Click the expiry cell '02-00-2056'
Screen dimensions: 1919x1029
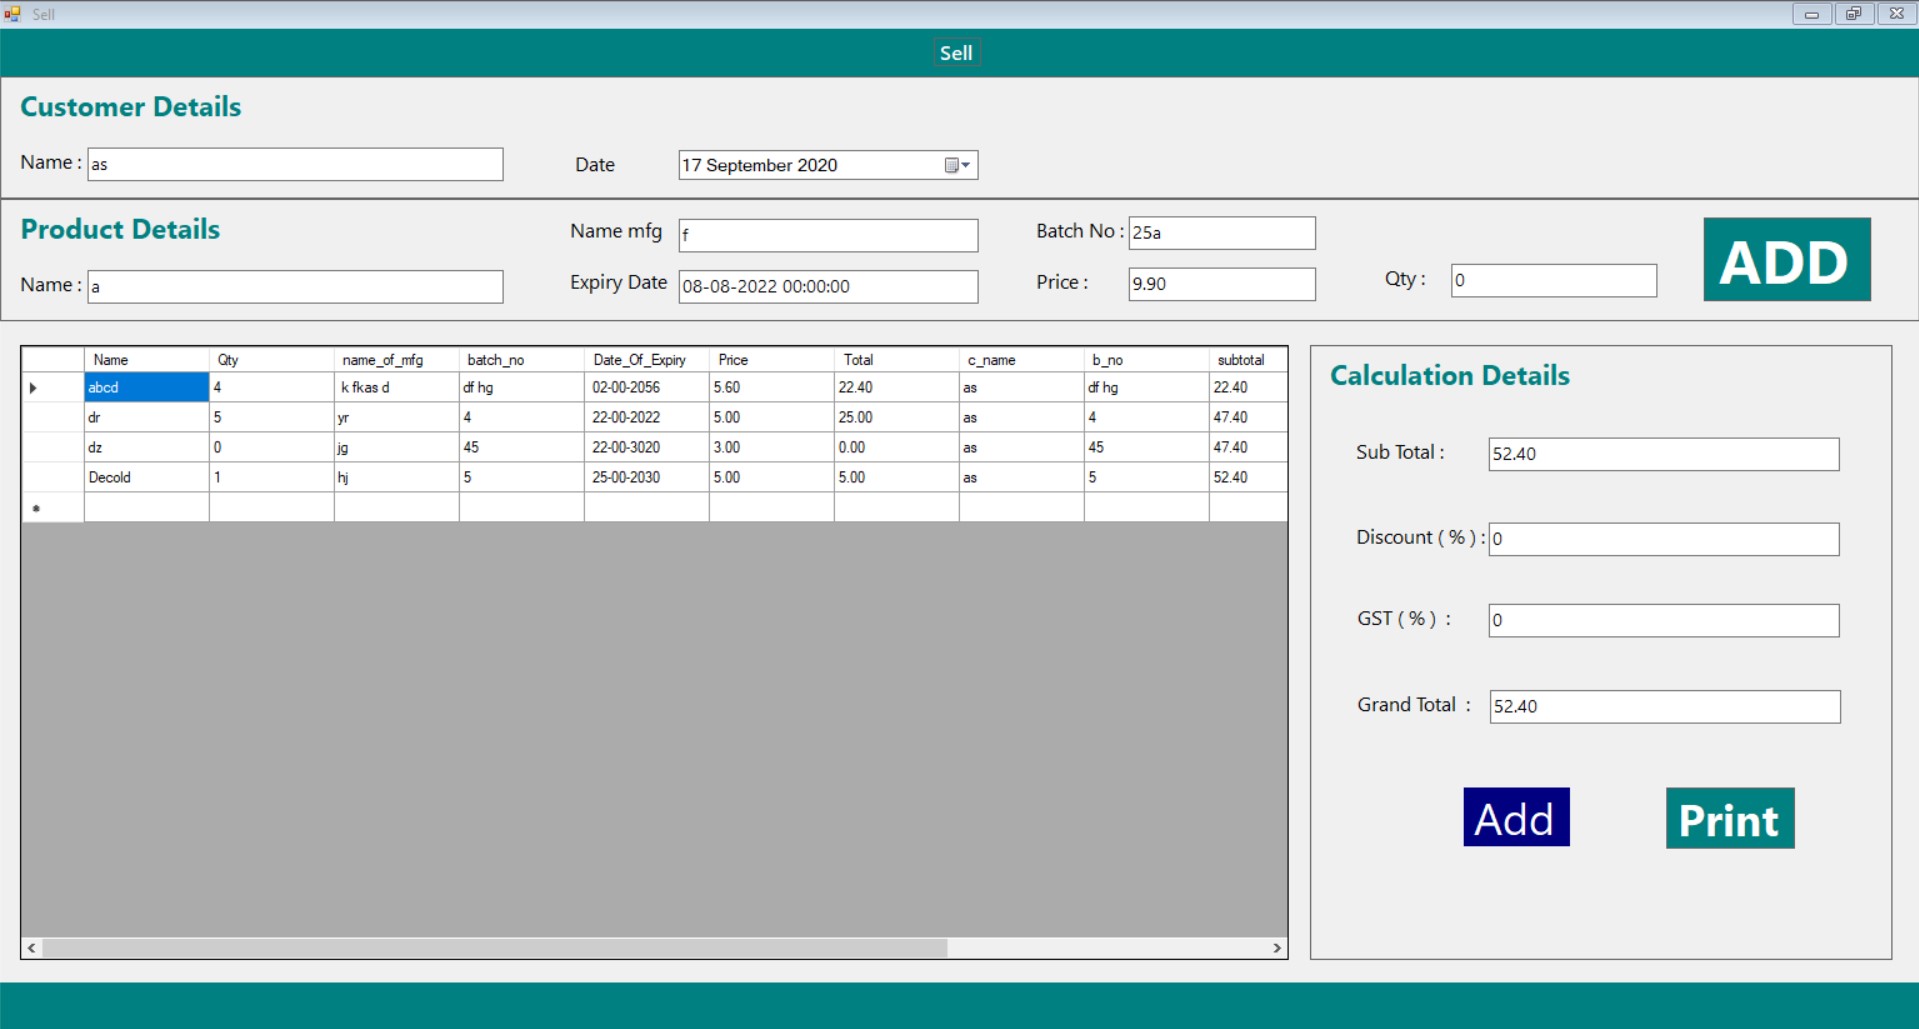click(x=646, y=387)
